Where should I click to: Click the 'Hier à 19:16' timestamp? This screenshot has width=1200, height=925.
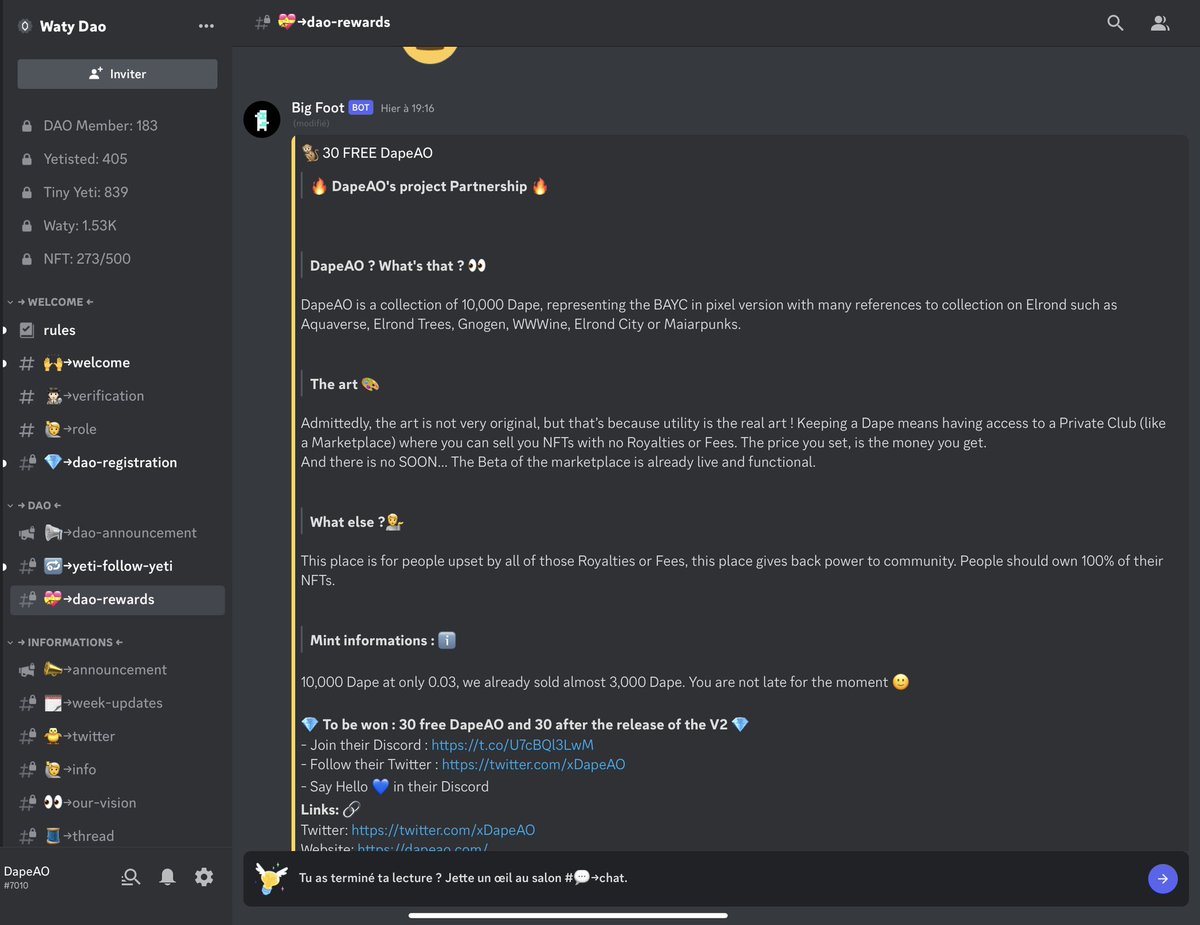point(408,108)
